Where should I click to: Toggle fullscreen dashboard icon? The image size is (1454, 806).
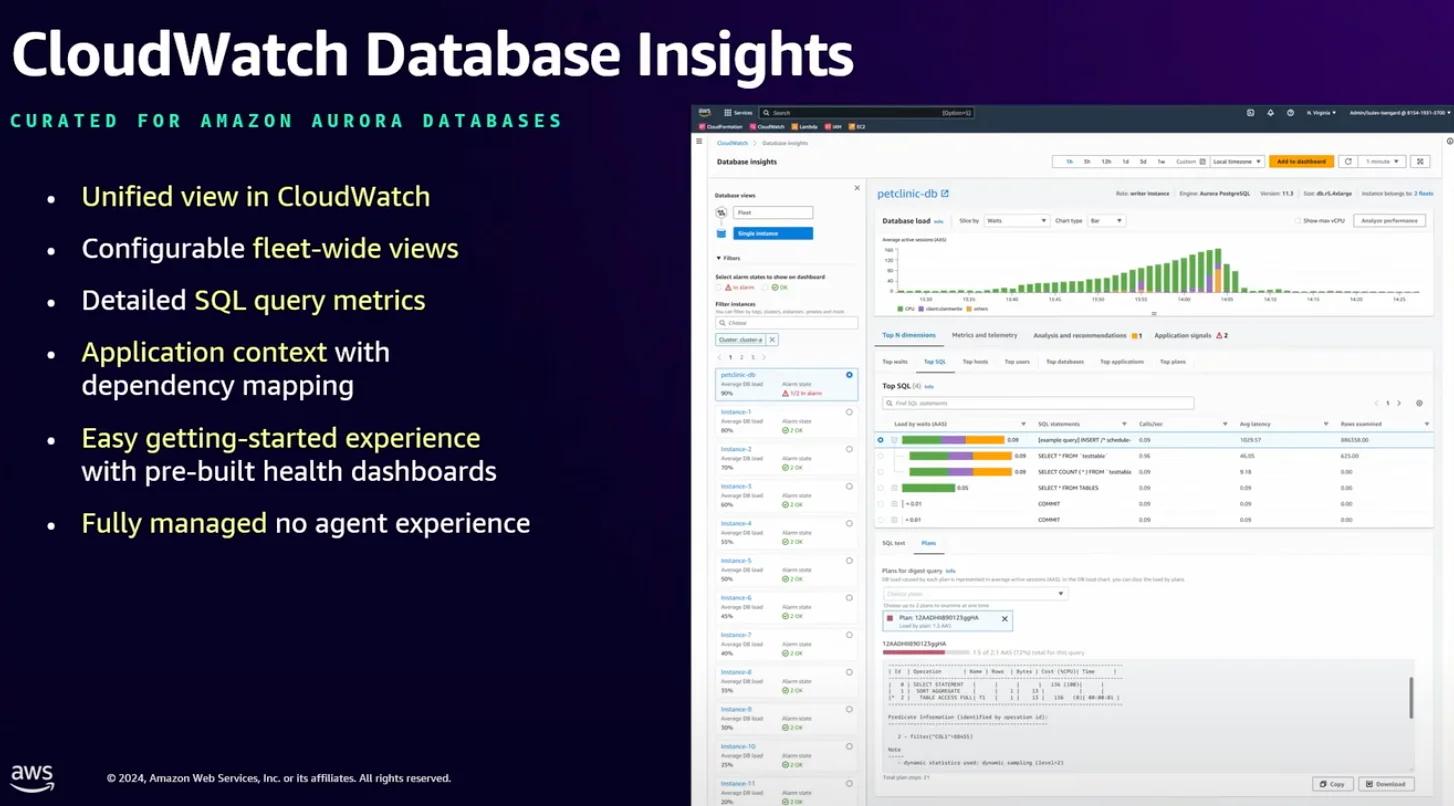[1421, 161]
